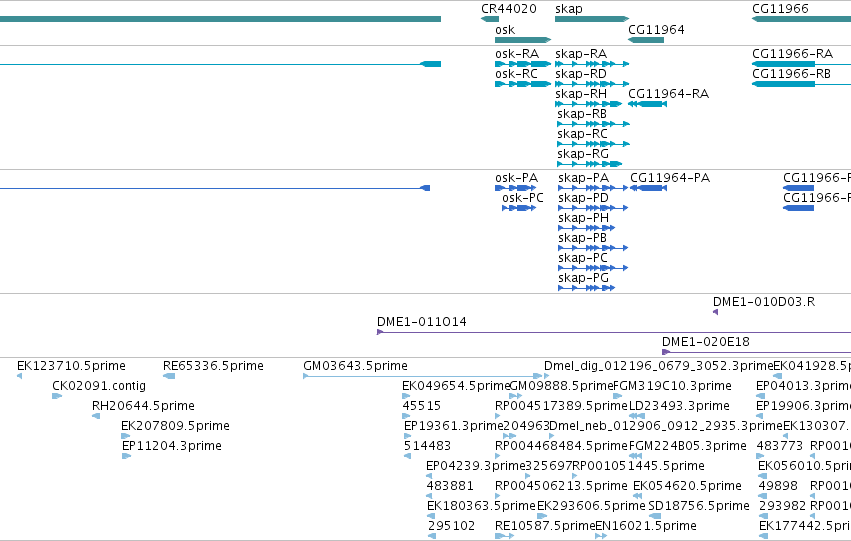
Task: Select the osk gene bar
Action: pos(523,40)
